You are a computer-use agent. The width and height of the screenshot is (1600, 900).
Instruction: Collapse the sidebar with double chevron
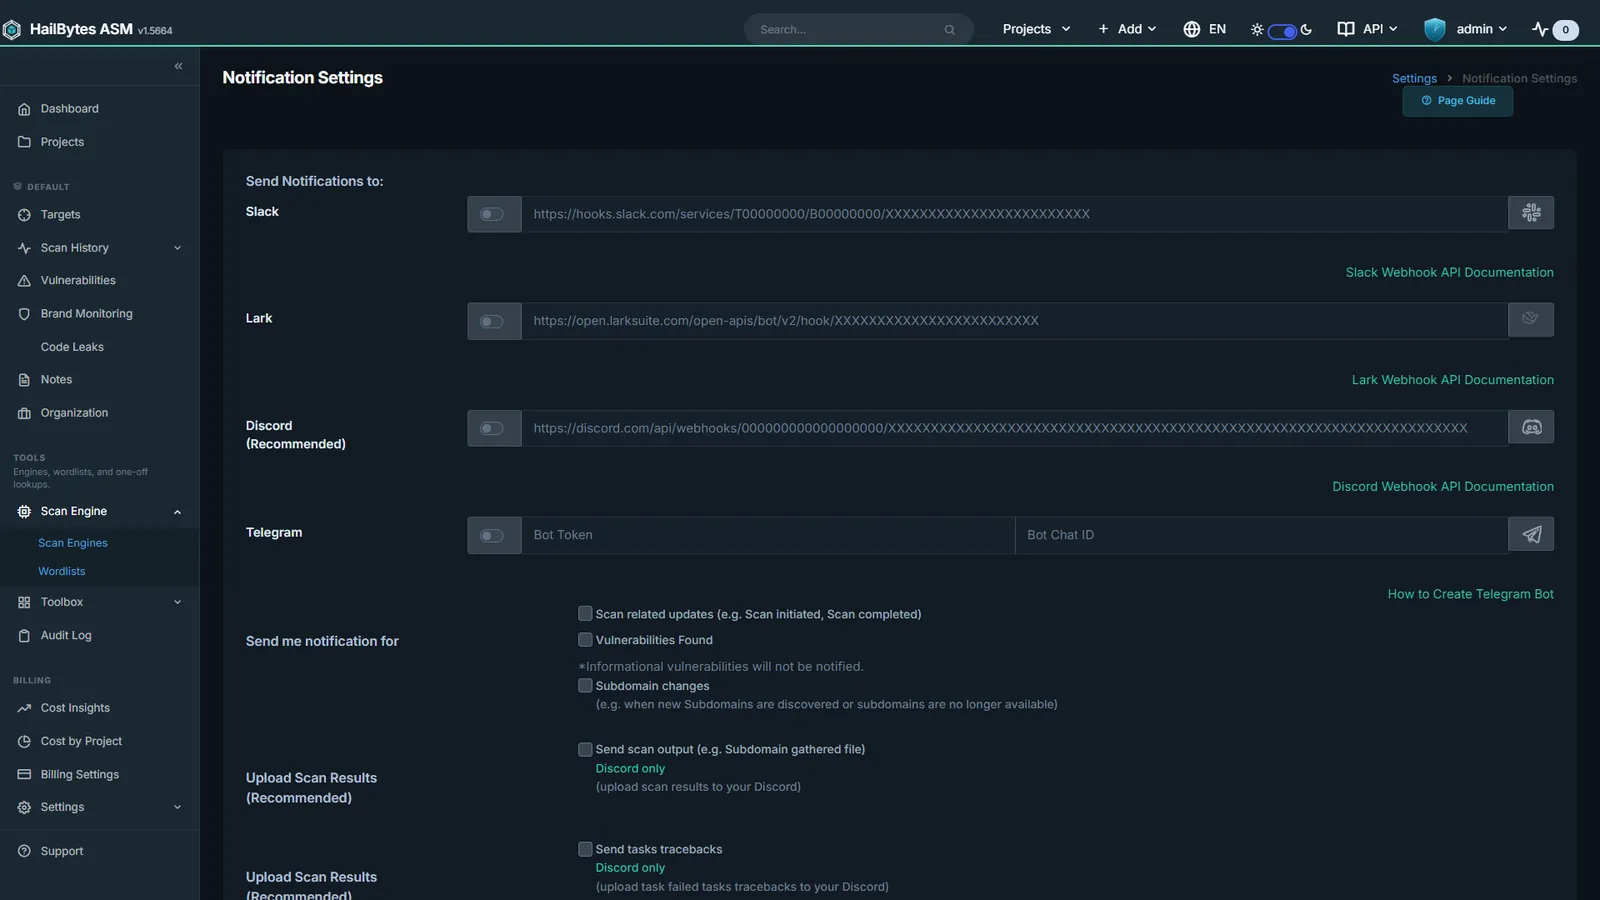coord(178,66)
